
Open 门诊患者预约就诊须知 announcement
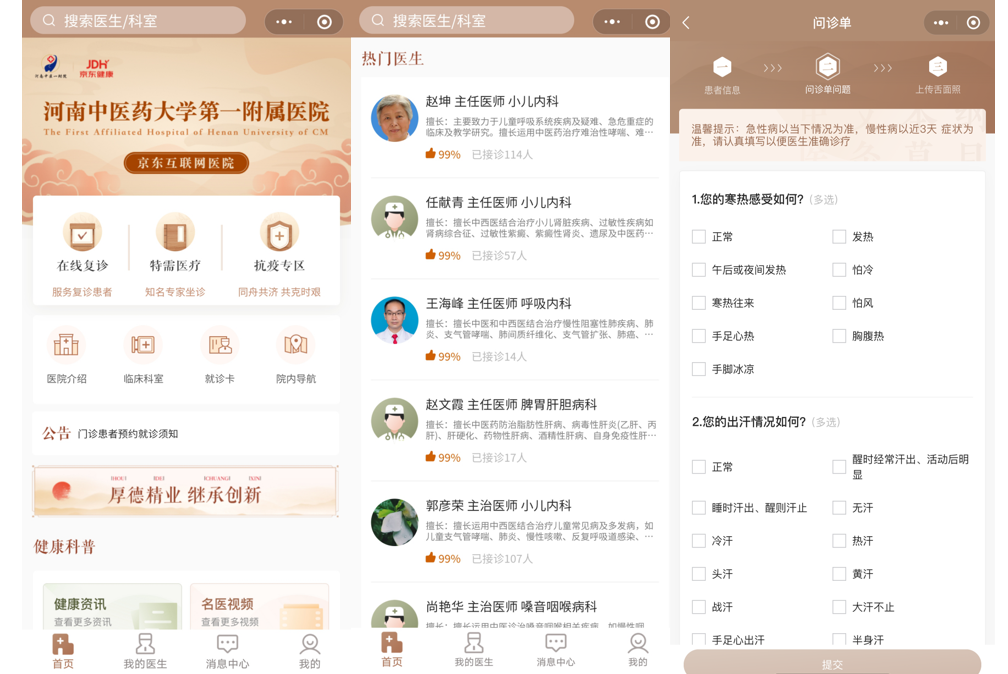tap(128, 434)
